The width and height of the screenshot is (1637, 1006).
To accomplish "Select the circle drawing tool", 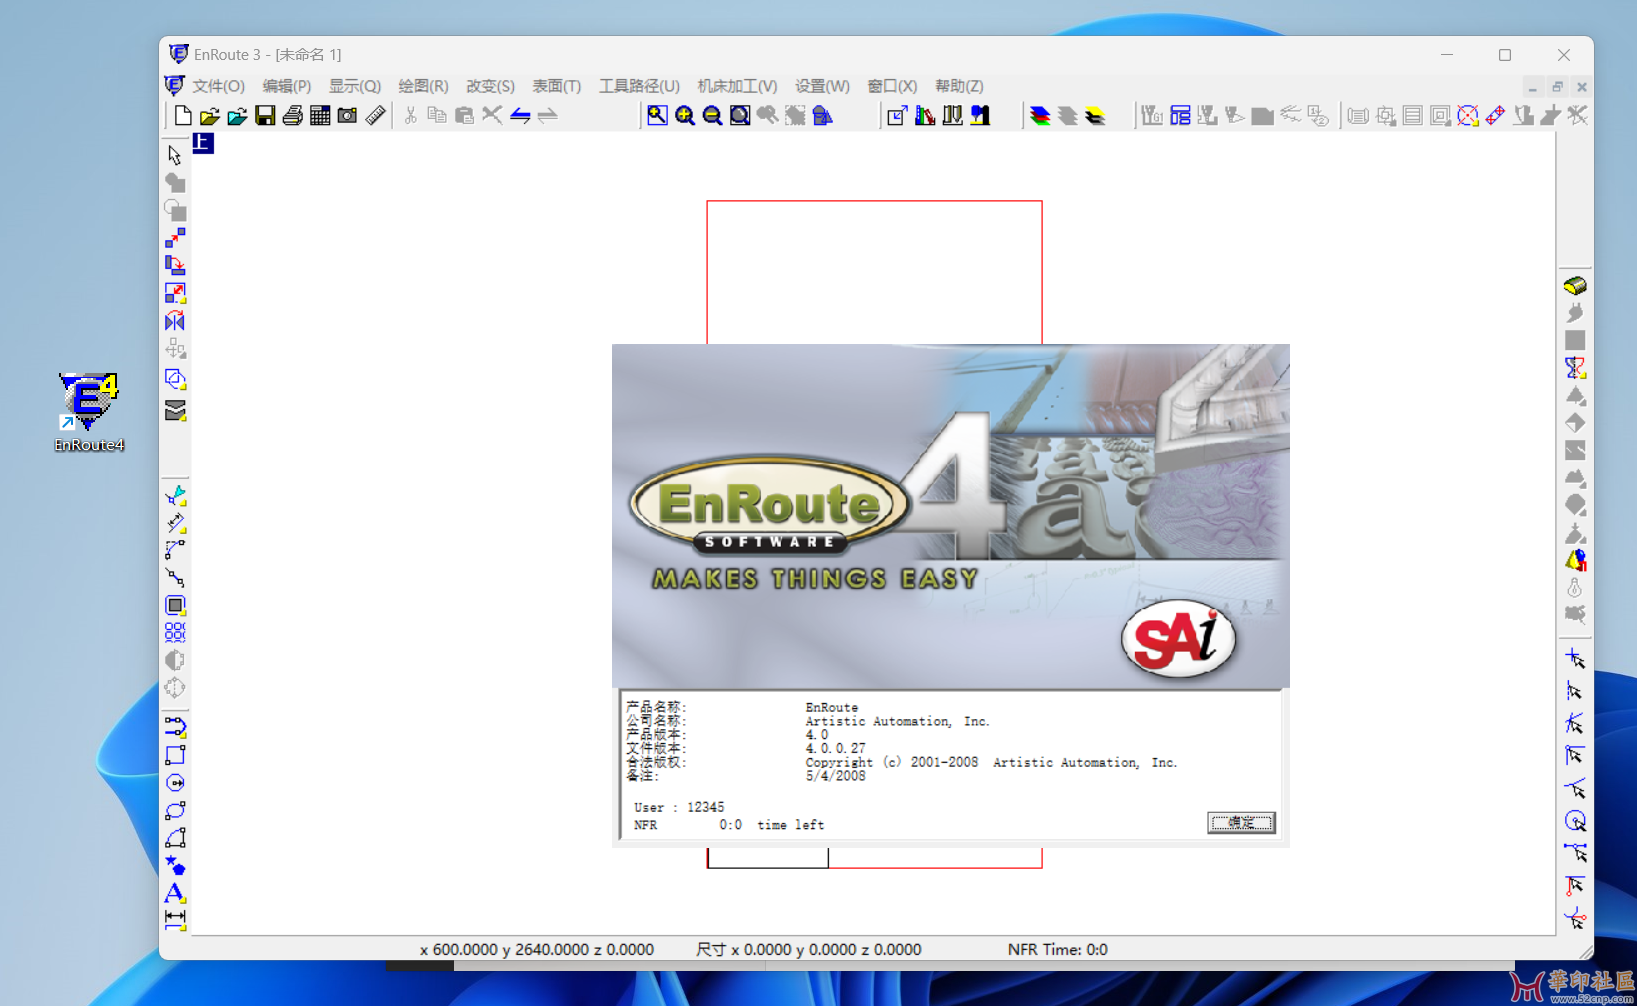I will (x=175, y=782).
